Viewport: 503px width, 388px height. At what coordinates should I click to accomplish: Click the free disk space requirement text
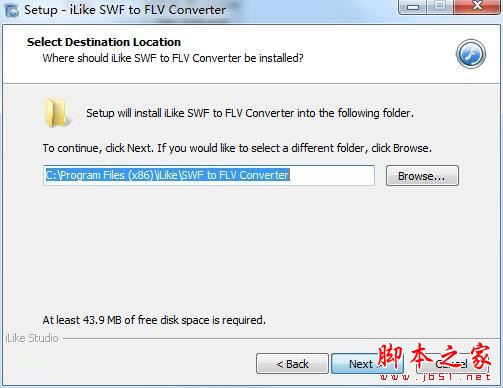click(x=154, y=320)
